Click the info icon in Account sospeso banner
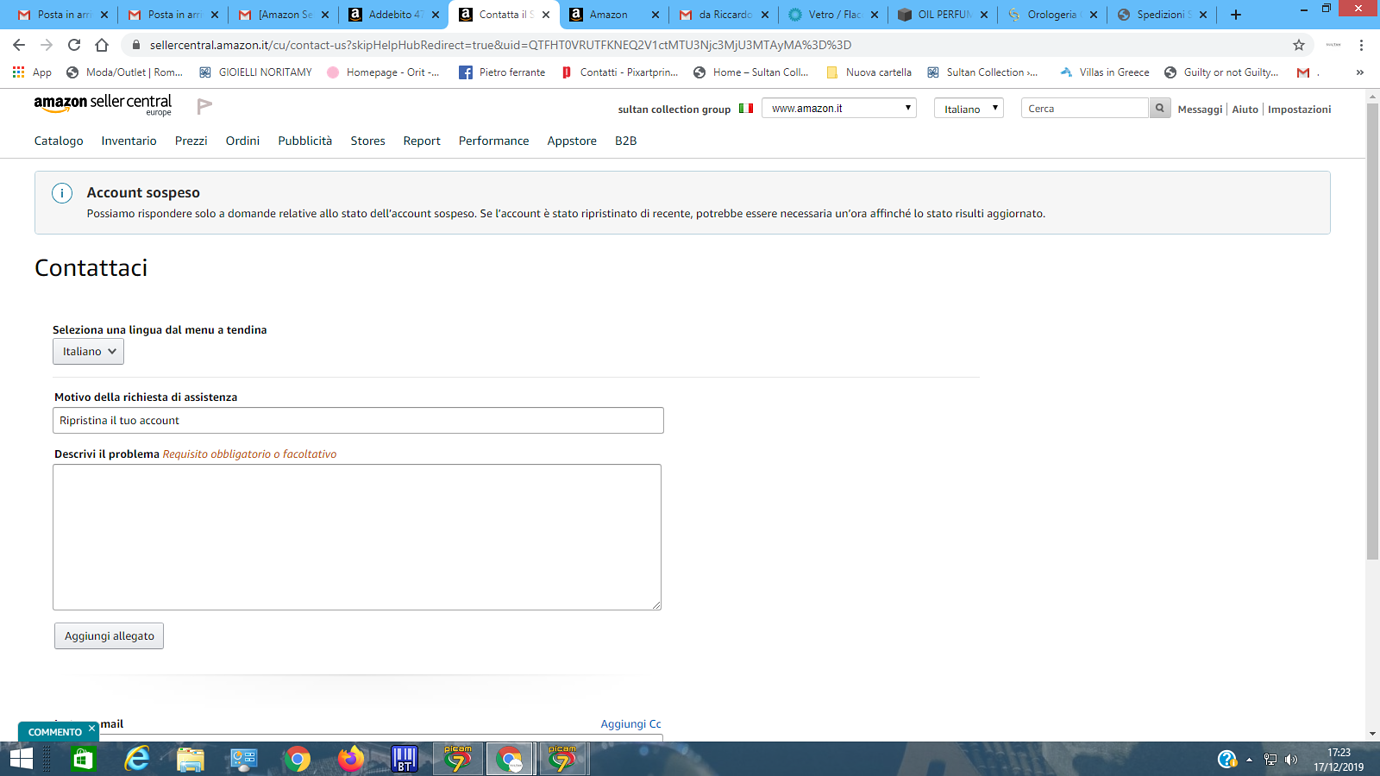 (x=62, y=193)
